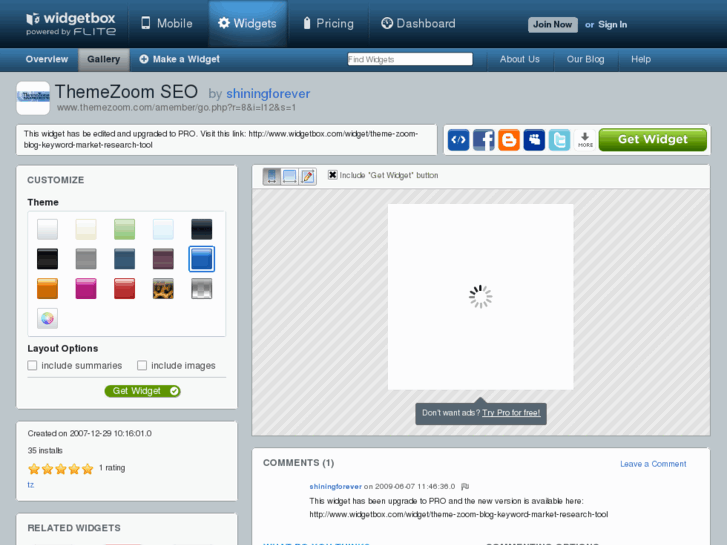Open the About Us link
This screenshot has height=545, width=727.
click(519, 59)
